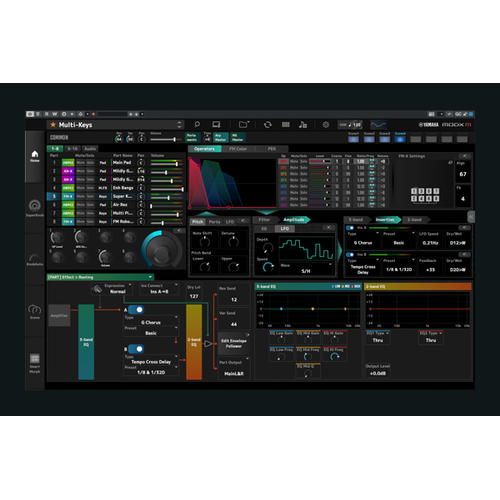Switch to the Audio parts tab

tap(90, 149)
